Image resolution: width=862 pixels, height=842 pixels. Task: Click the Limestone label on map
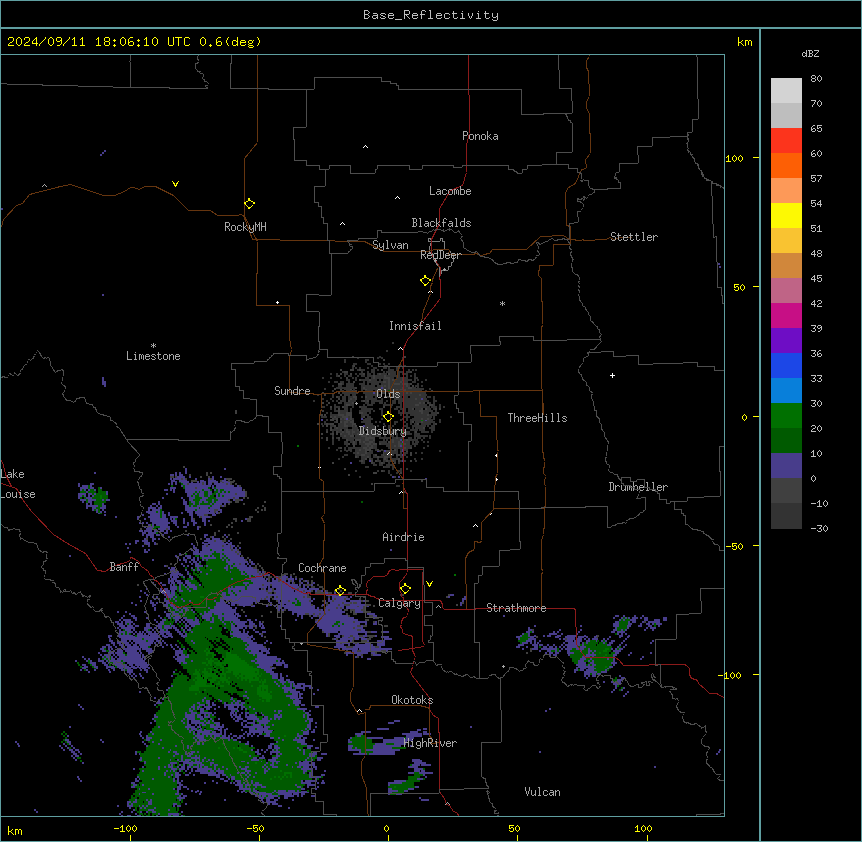[153, 356]
